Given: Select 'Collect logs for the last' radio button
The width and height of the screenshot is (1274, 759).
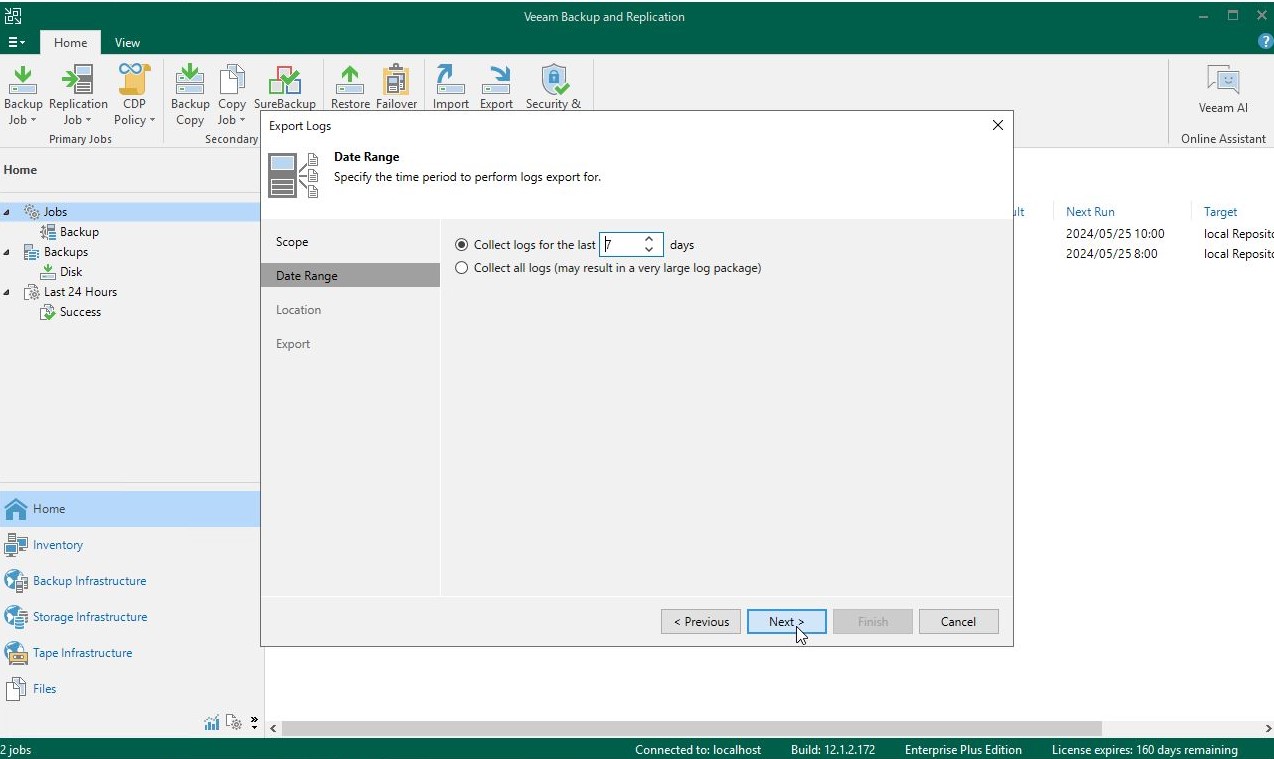Looking at the screenshot, I should tap(461, 245).
